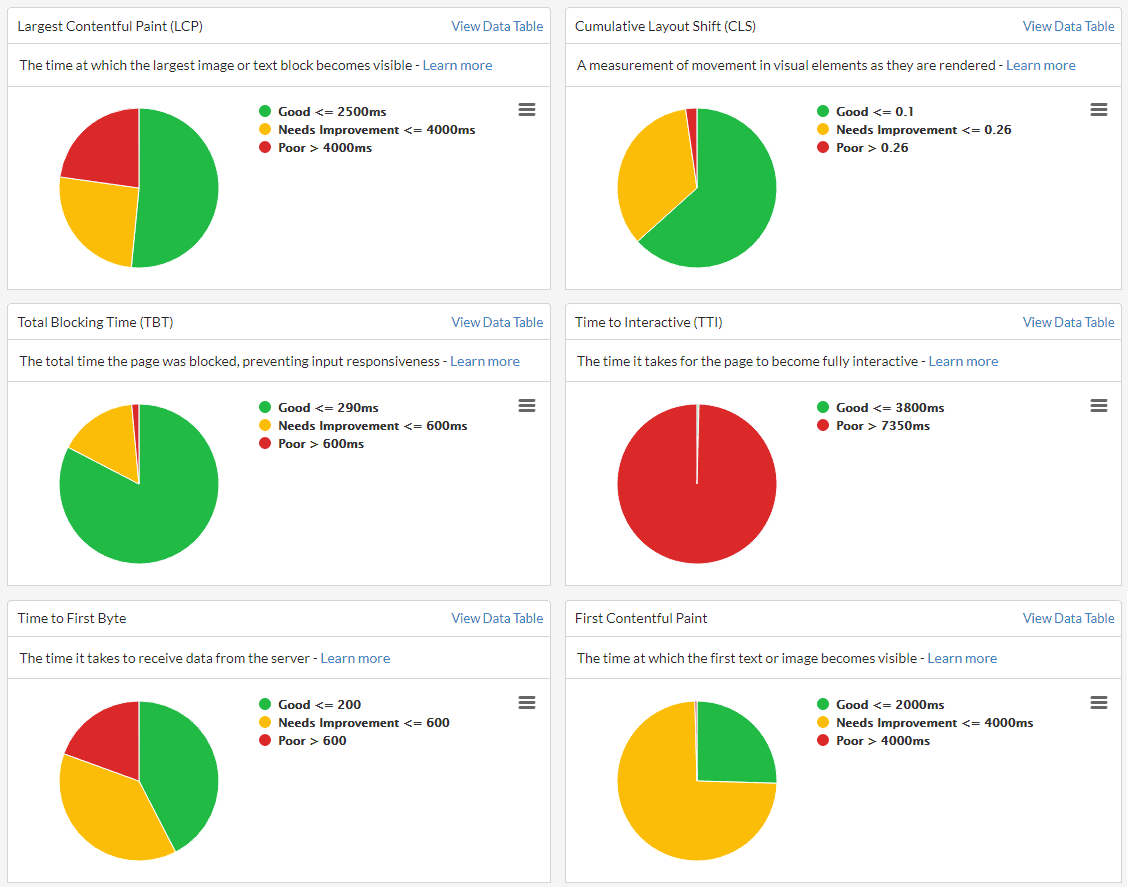Click the green legend dot for CLS 'Good <= 0.1'
Screen dimensions: 1128x887
pyautogui.click(x=823, y=112)
